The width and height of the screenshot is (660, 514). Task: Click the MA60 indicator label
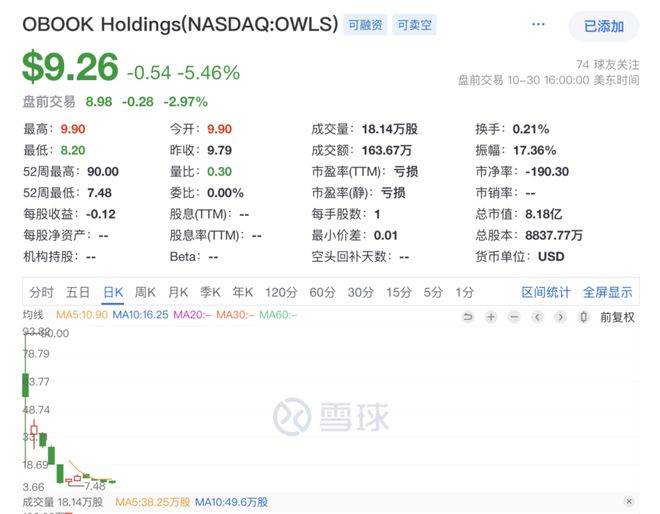278,315
